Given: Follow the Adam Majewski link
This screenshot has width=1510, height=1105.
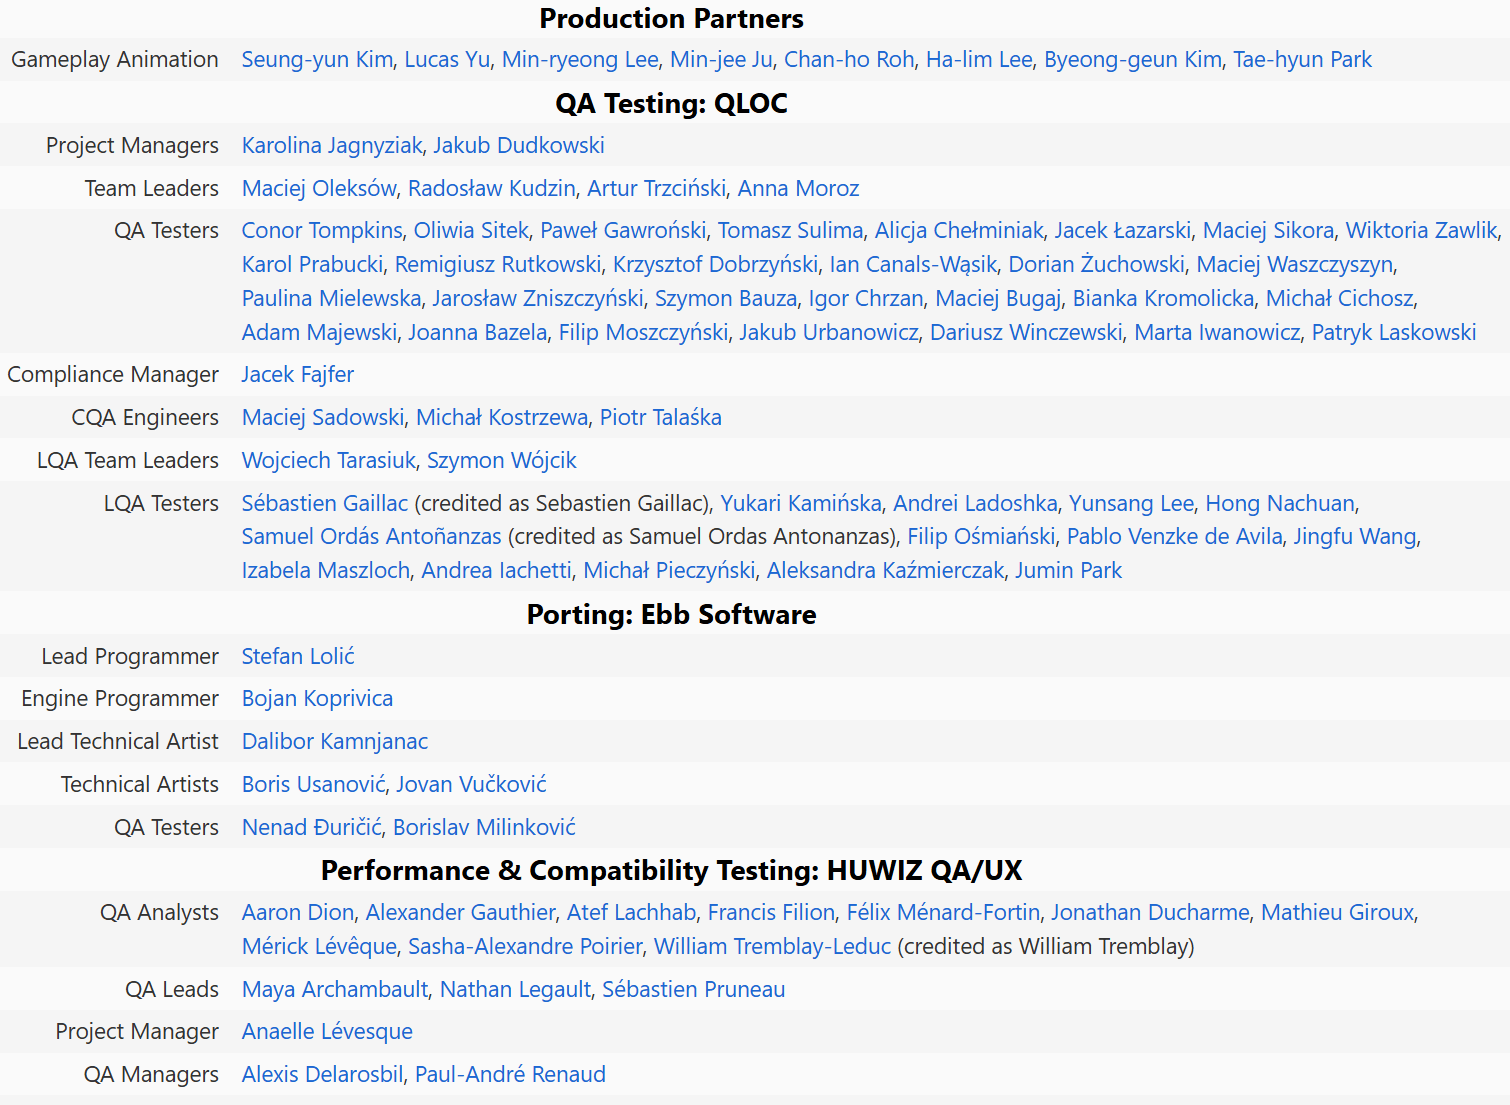Looking at the screenshot, I should pos(319,333).
